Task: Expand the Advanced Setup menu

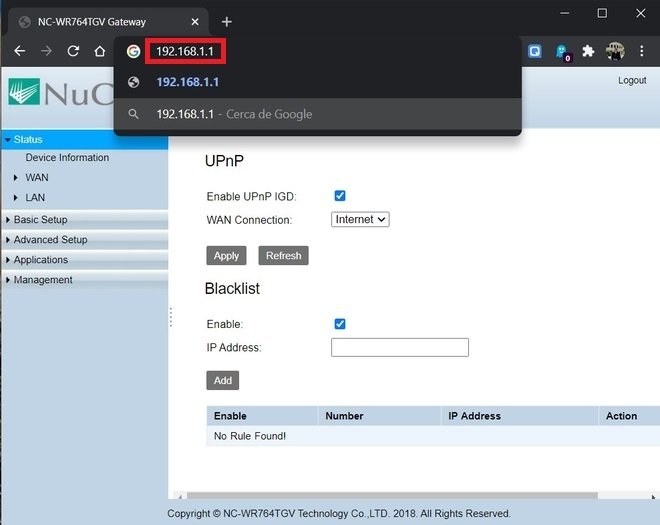Action: pyautogui.click(x=84, y=240)
